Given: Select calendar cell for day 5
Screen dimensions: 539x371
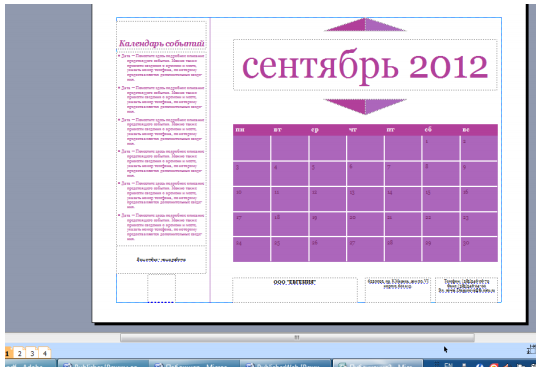Looking at the screenshot, I should 328,174.
